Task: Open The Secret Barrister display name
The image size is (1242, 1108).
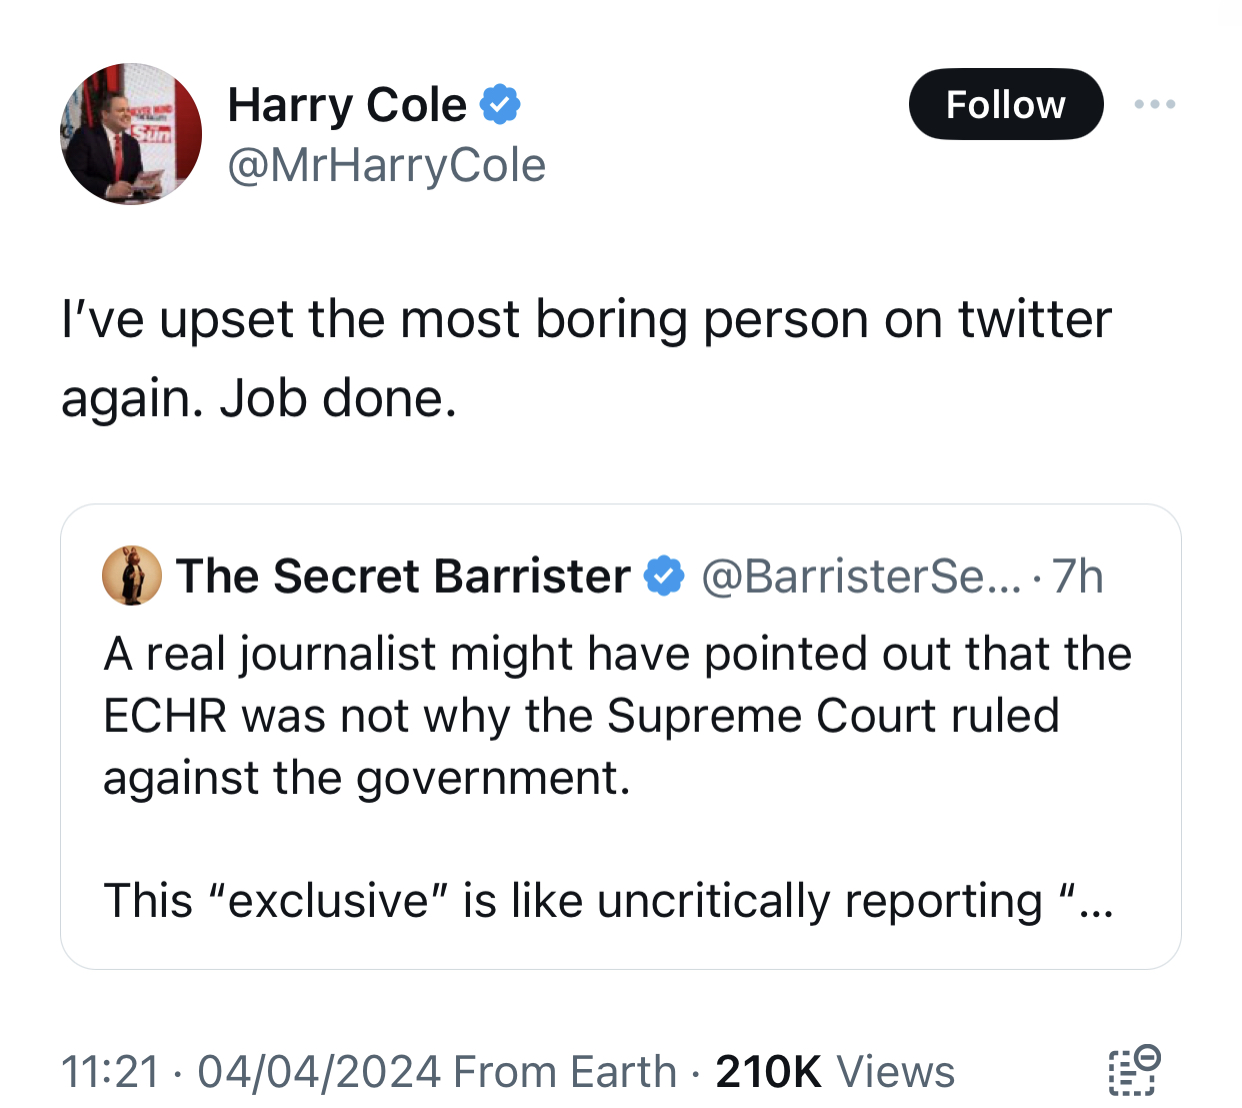Action: 403,577
